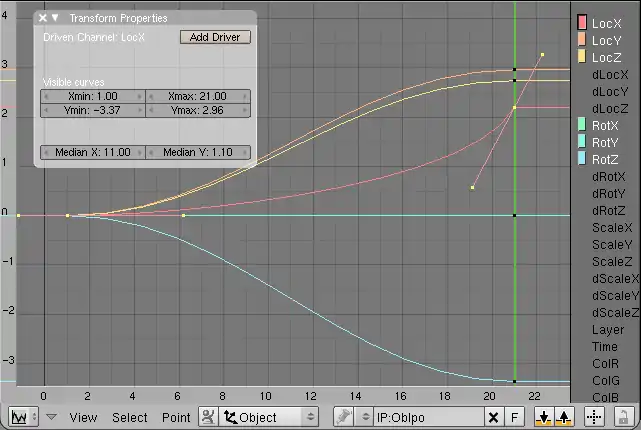This screenshot has height=430, width=641.
Task: Collapse Transform Properties with its triangle
Action: coord(55,18)
